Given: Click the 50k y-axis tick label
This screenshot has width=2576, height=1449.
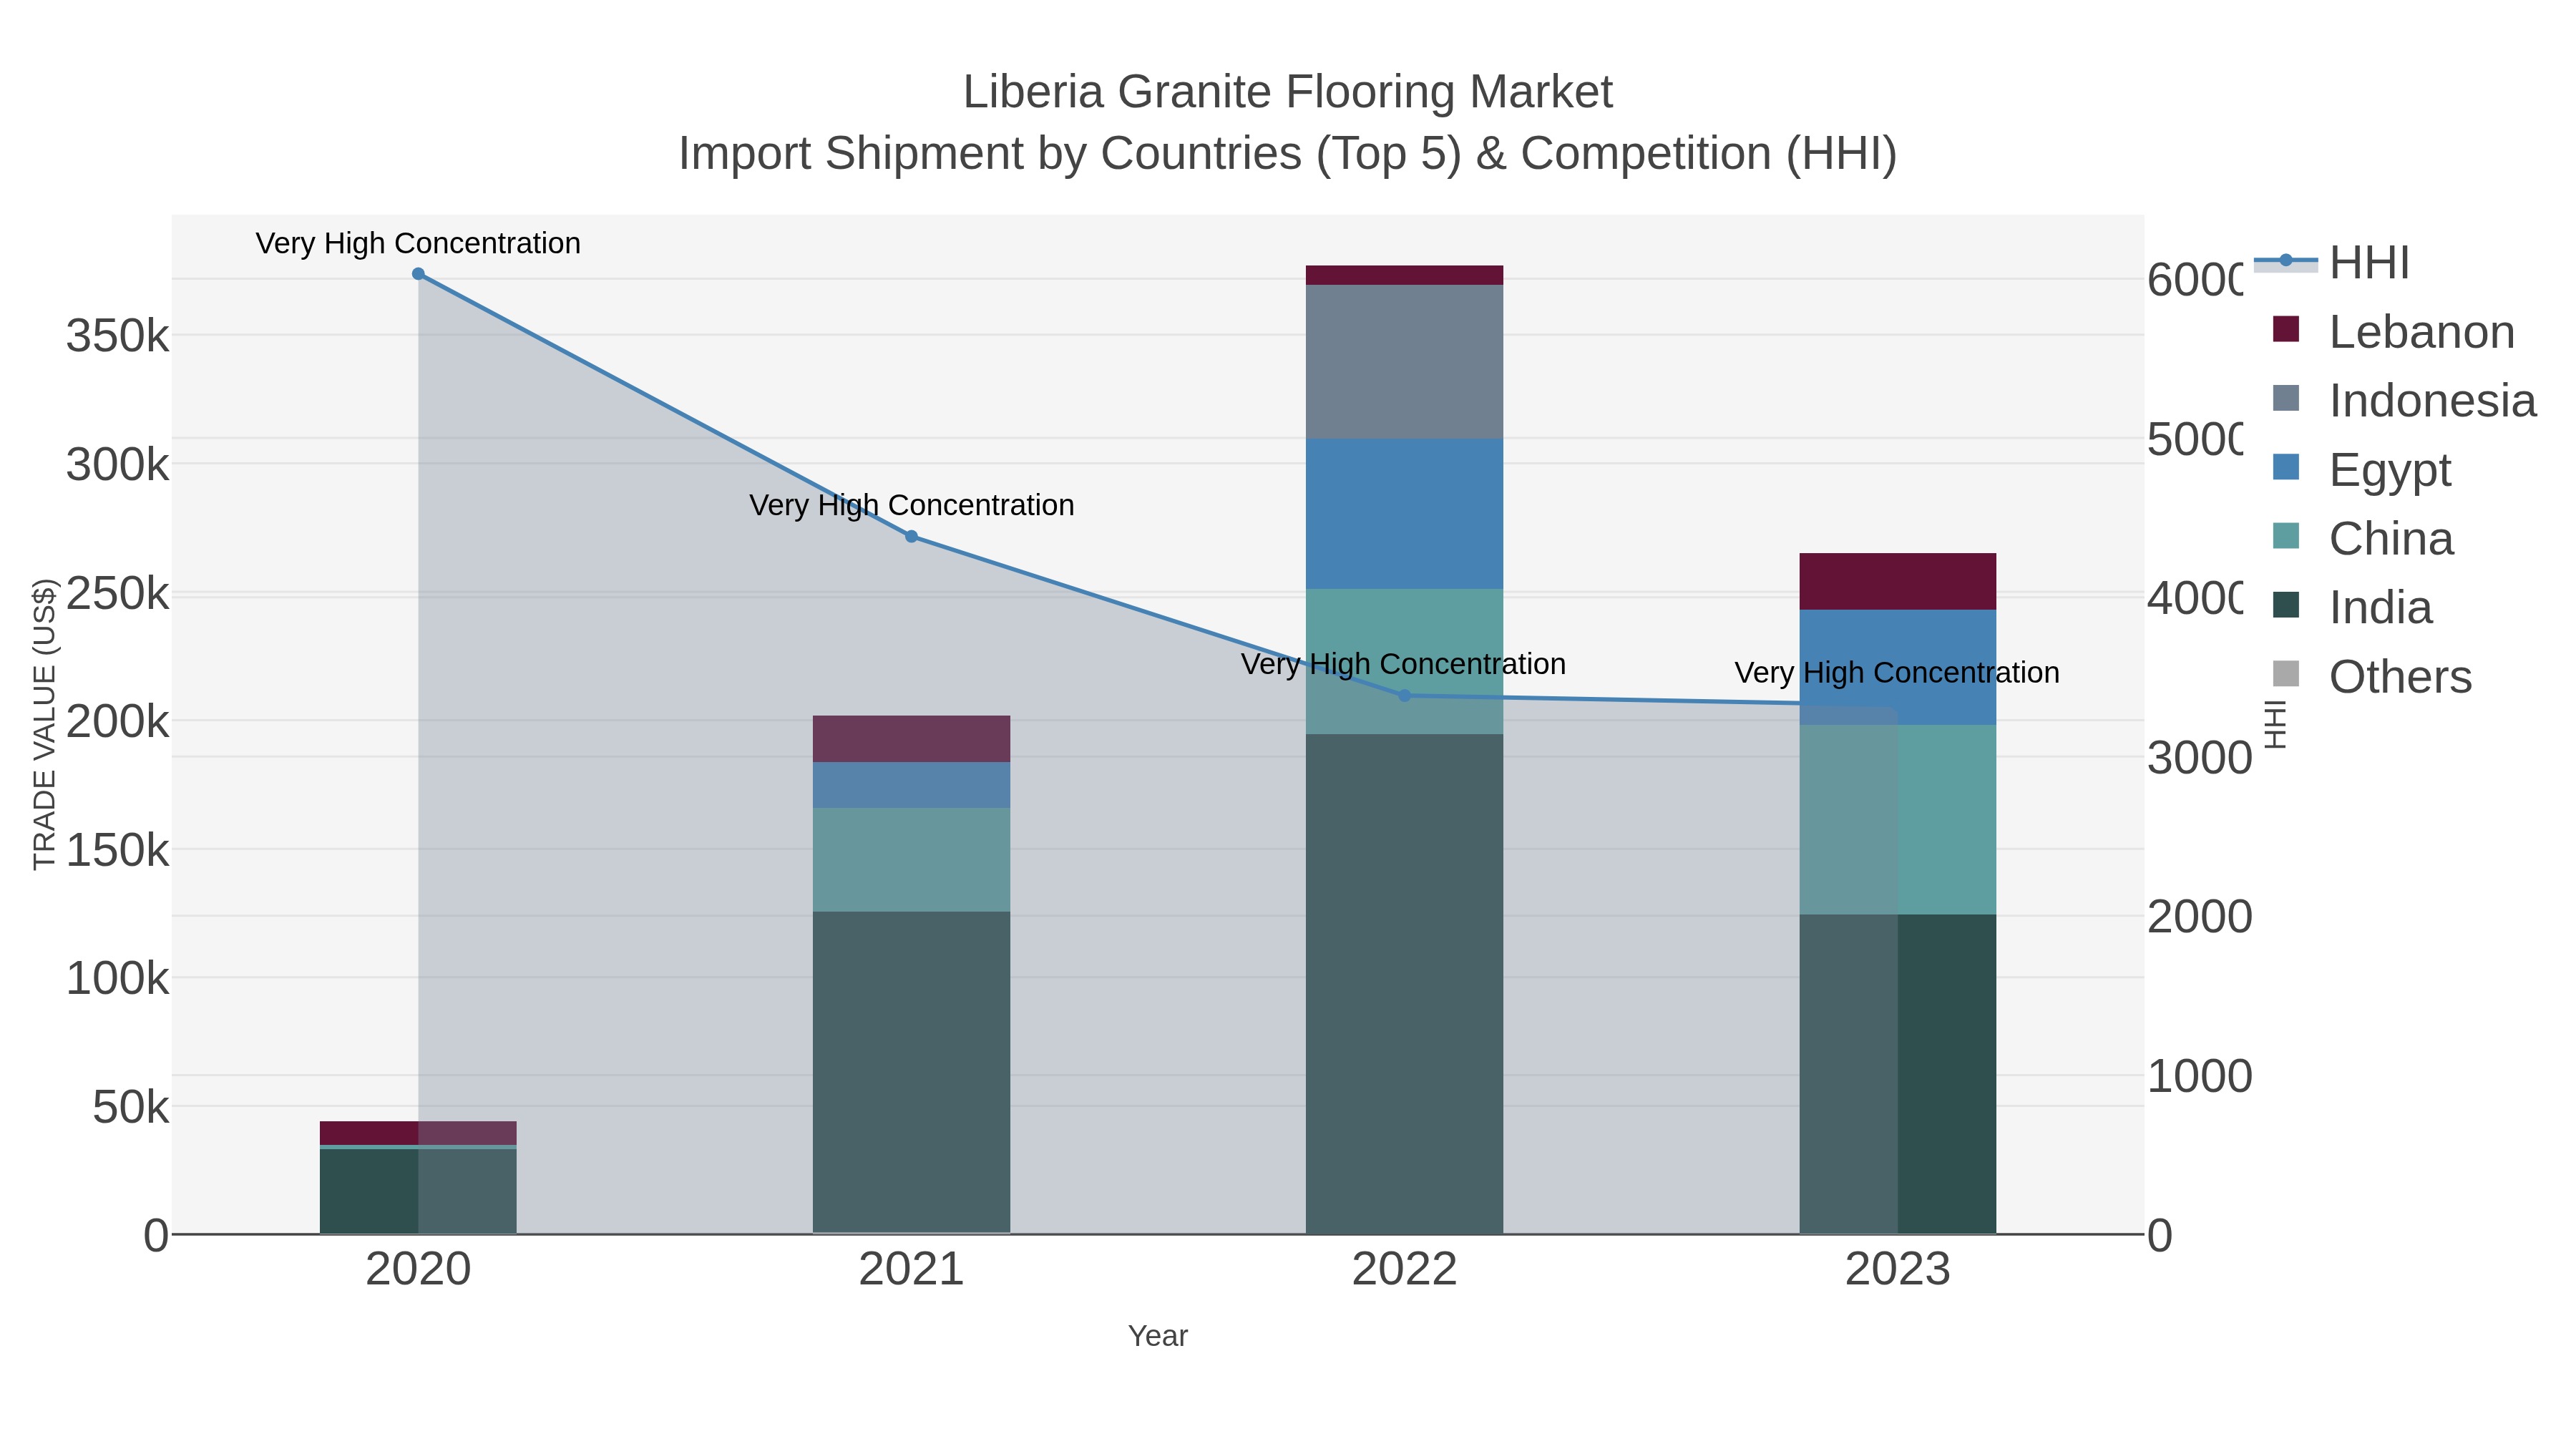Looking at the screenshot, I should pyautogui.click(x=131, y=1108).
